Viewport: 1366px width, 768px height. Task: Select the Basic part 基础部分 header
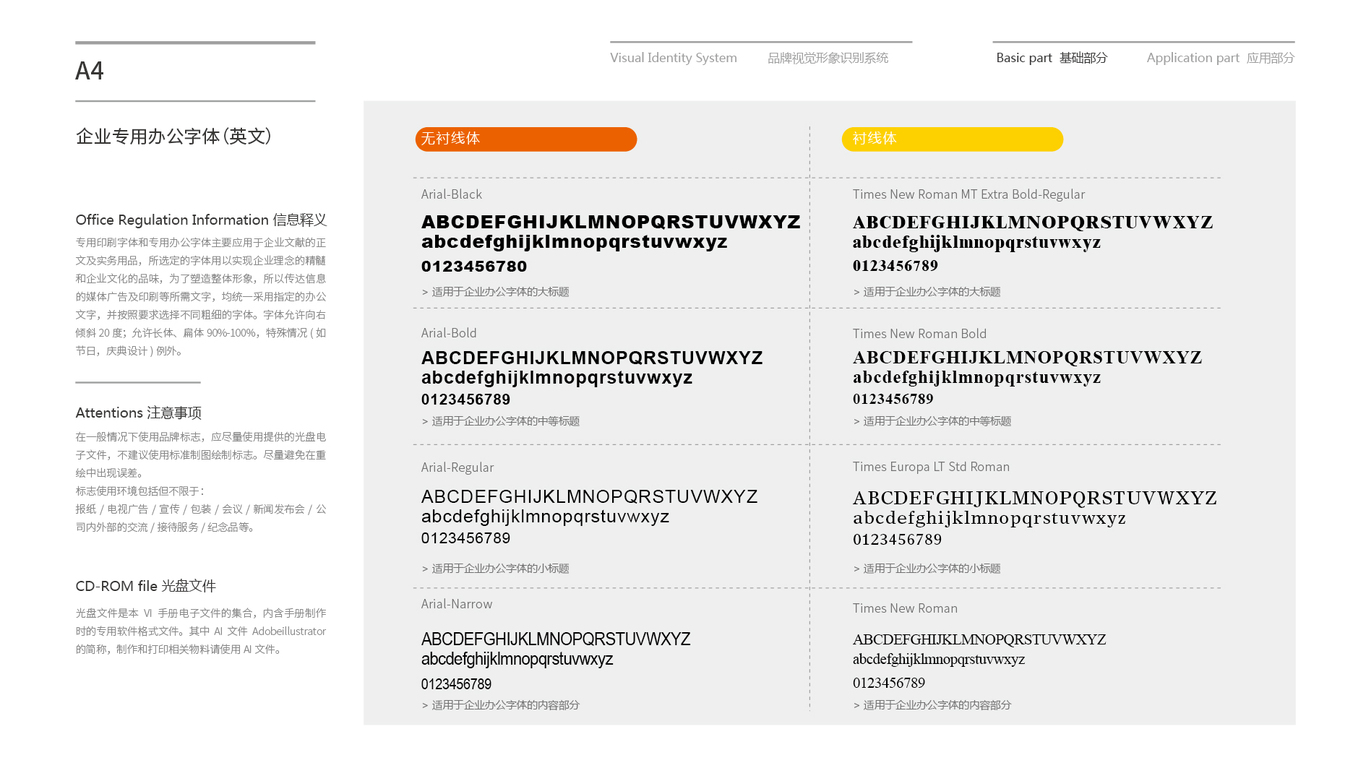pyautogui.click(x=1052, y=58)
